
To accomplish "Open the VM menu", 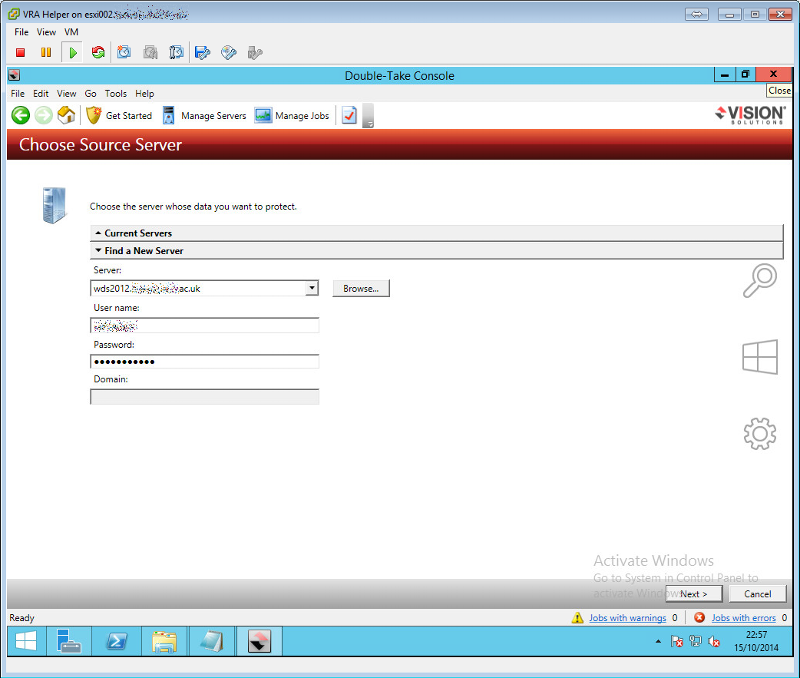I will [71, 32].
